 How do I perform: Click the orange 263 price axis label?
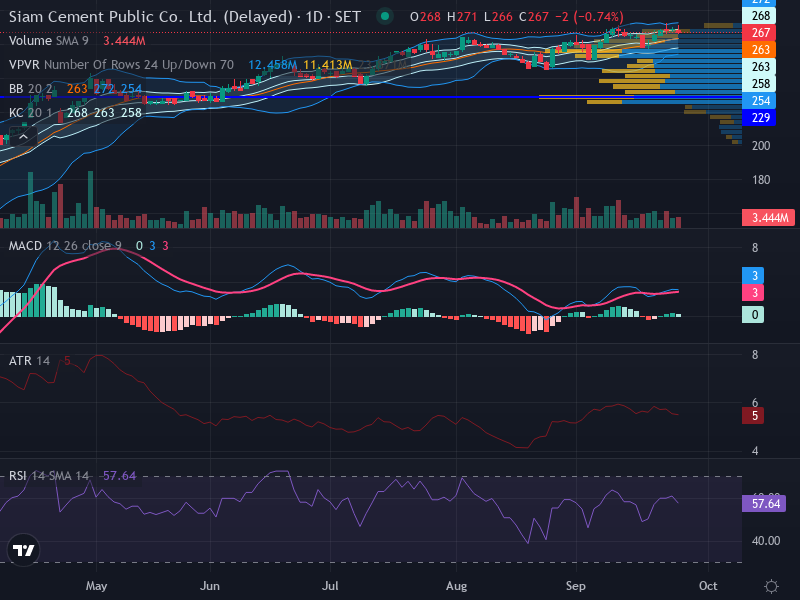[759, 49]
